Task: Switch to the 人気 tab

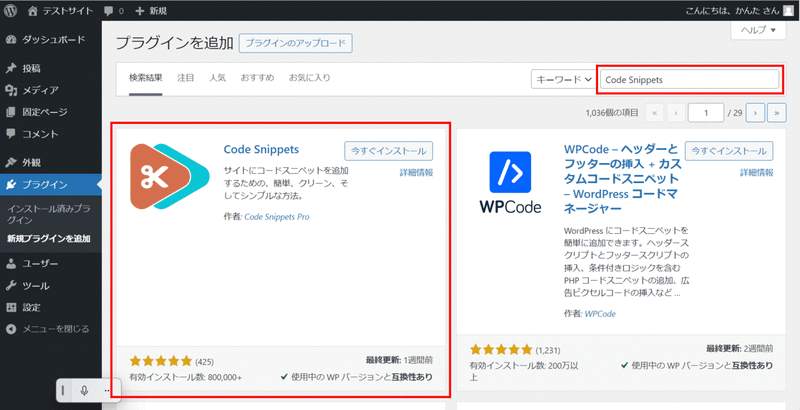Action: click(217, 78)
